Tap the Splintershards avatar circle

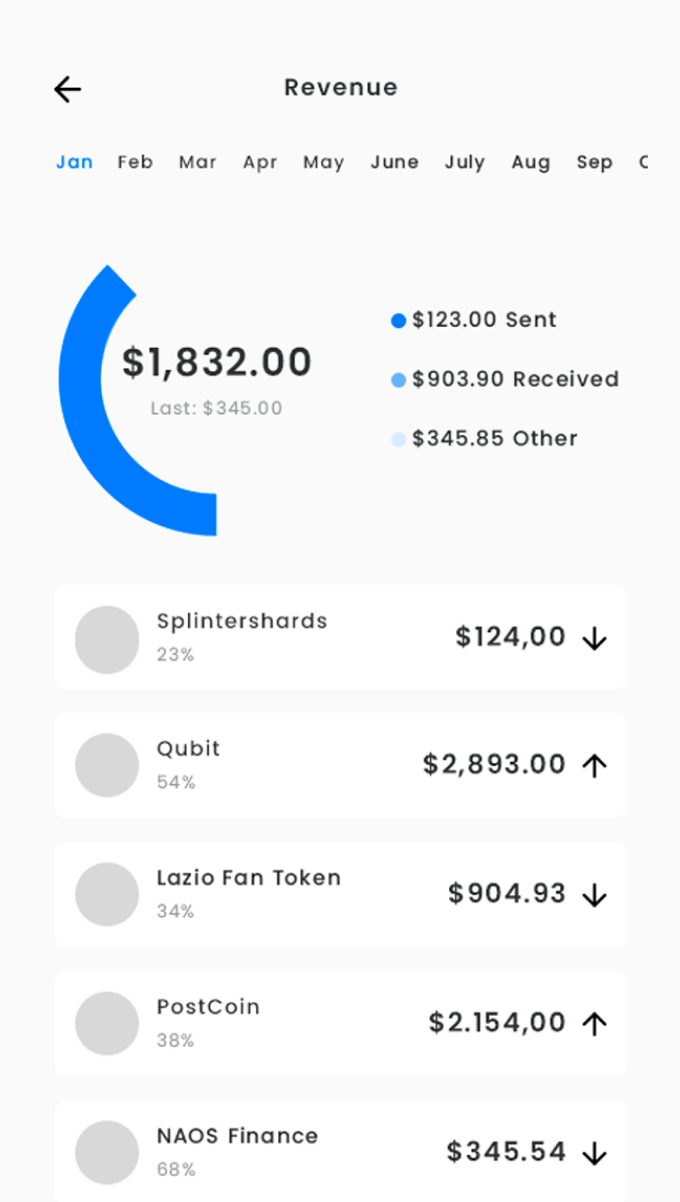pyautogui.click(x=107, y=639)
